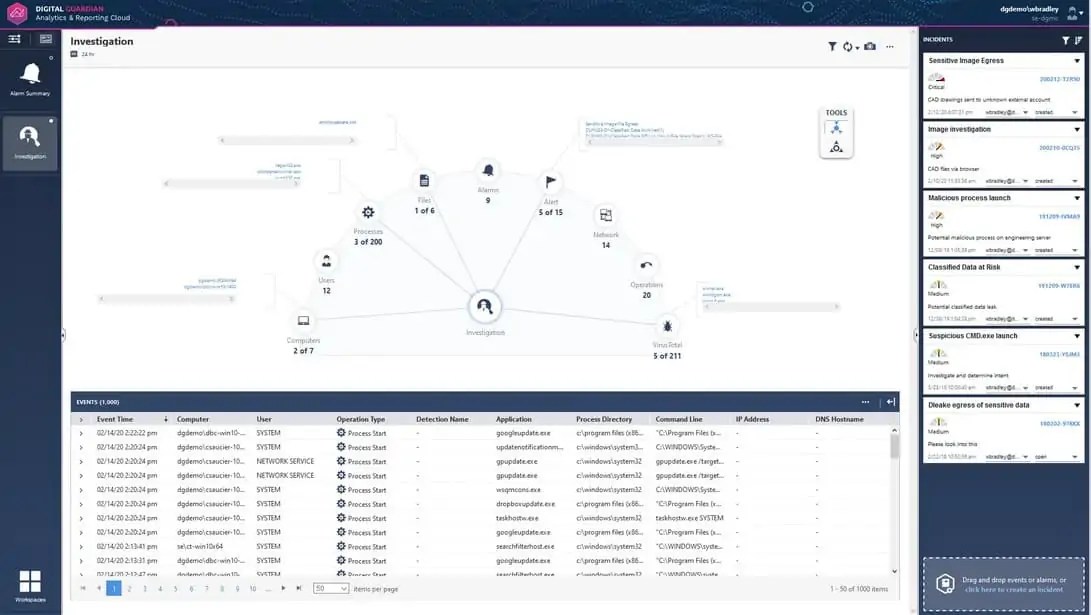Screen dimensions: 1091x615
Task: Click the hierarchy layout icon in TOOLS panel
Action: coord(836,128)
